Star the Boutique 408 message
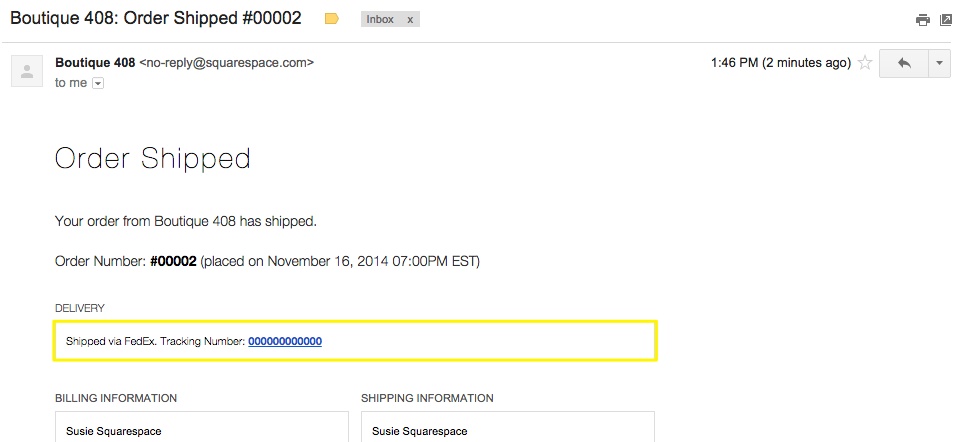 pyautogui.click(x=865, y=63)
